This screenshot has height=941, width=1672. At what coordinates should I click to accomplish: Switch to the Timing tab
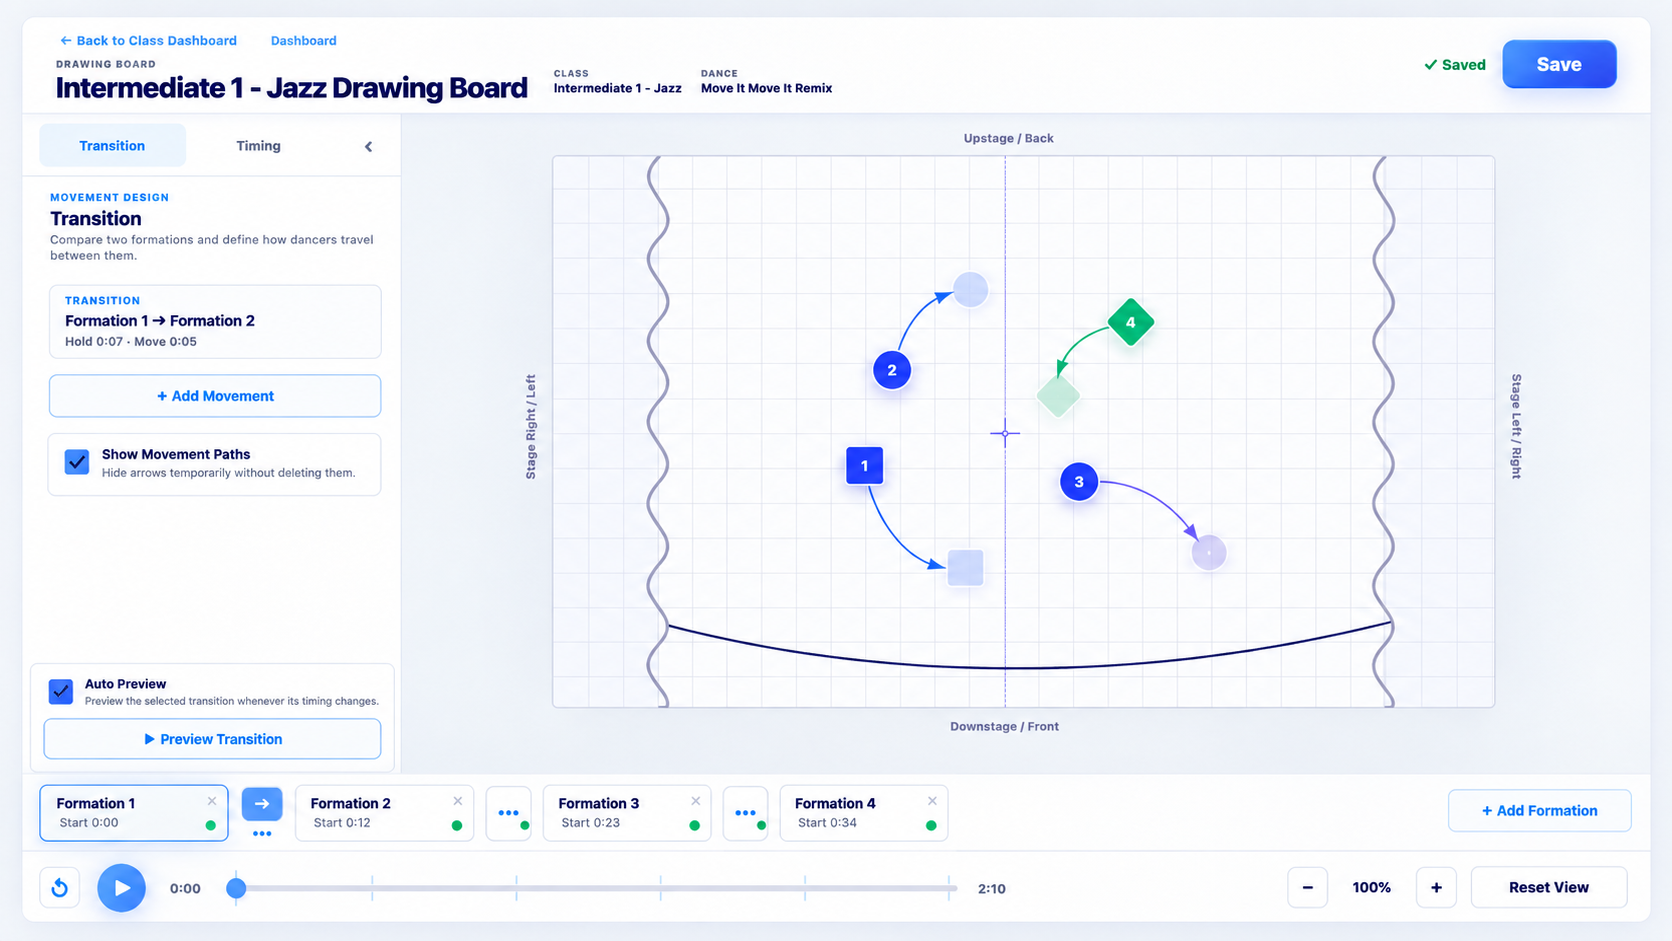(258, 146)
